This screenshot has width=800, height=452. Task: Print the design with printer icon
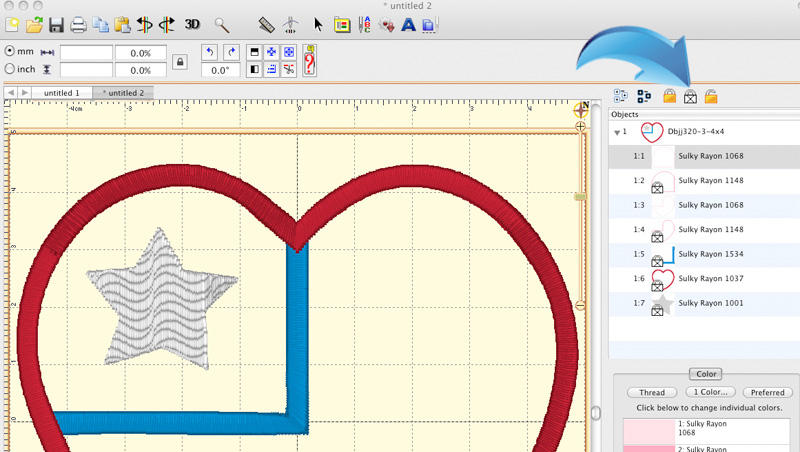[x=78, y=24]
